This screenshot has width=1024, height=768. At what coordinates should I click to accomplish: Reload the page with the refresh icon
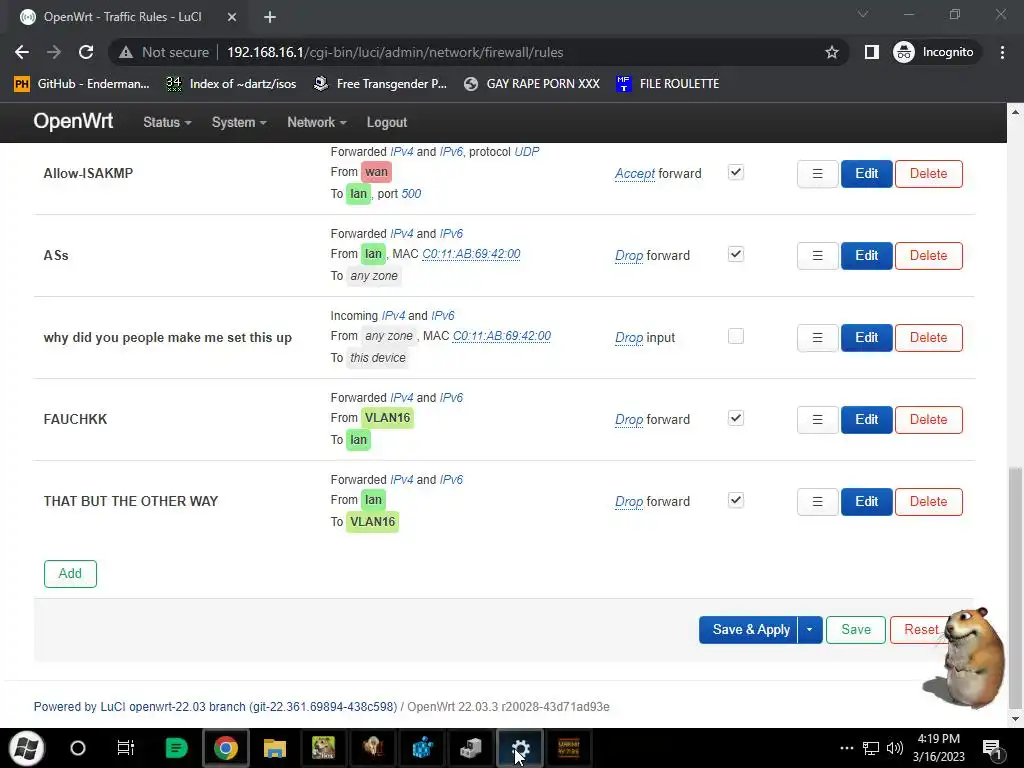coord(86,52)
